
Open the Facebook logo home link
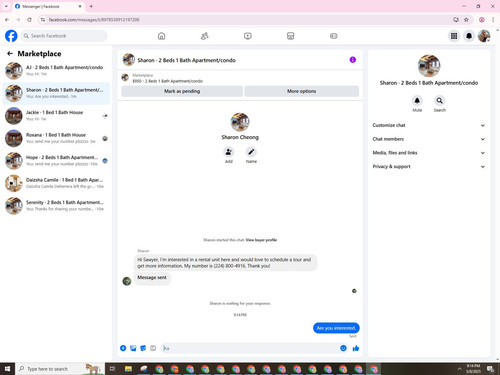(11, 36)
